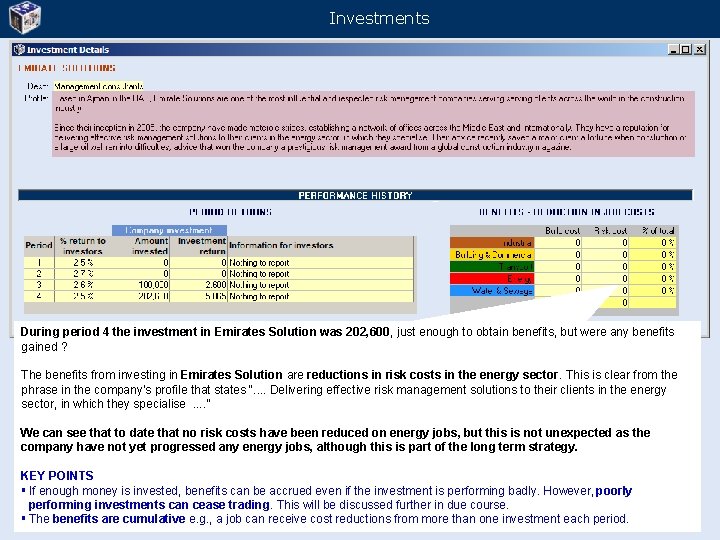Select the 2.7% return in period 2
720x540 pixels.
coord(83,274)
